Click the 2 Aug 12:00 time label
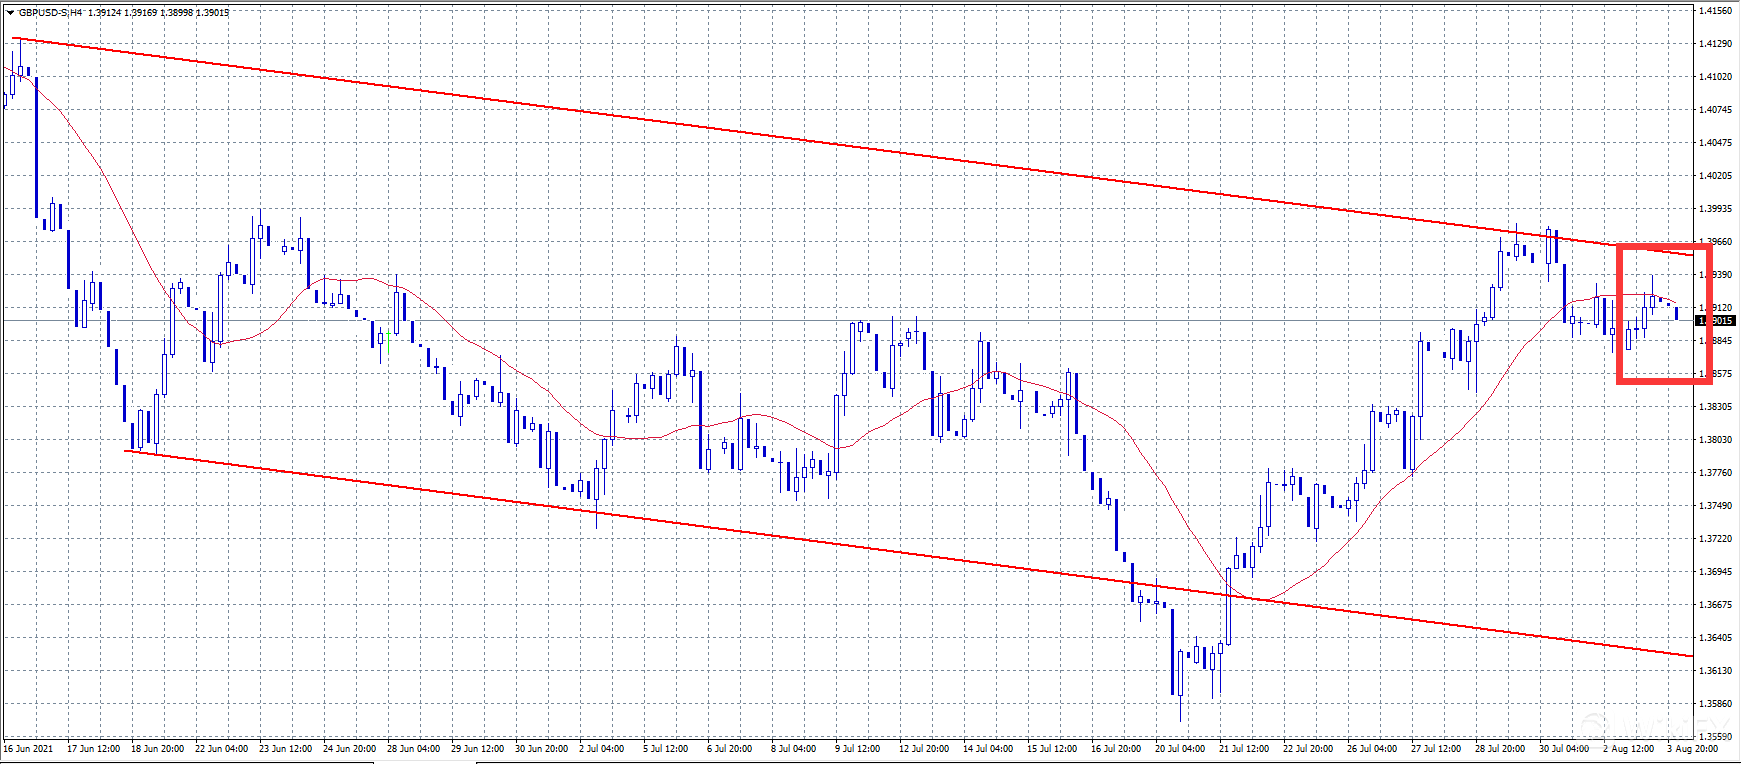The height and width of the screenshot is (764, 1741). point(1629,748)
